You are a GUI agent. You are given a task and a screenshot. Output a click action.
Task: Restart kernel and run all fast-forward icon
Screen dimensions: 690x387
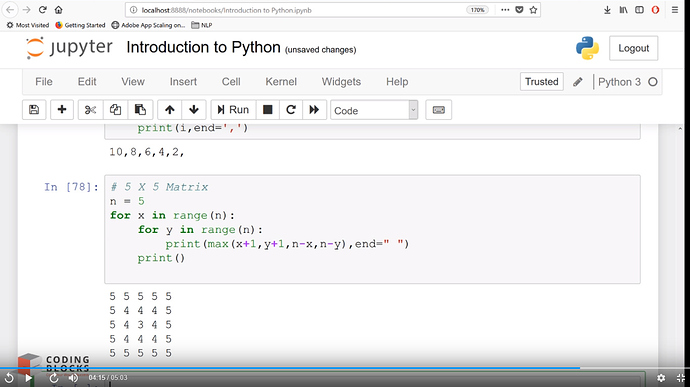pos(314,110)
